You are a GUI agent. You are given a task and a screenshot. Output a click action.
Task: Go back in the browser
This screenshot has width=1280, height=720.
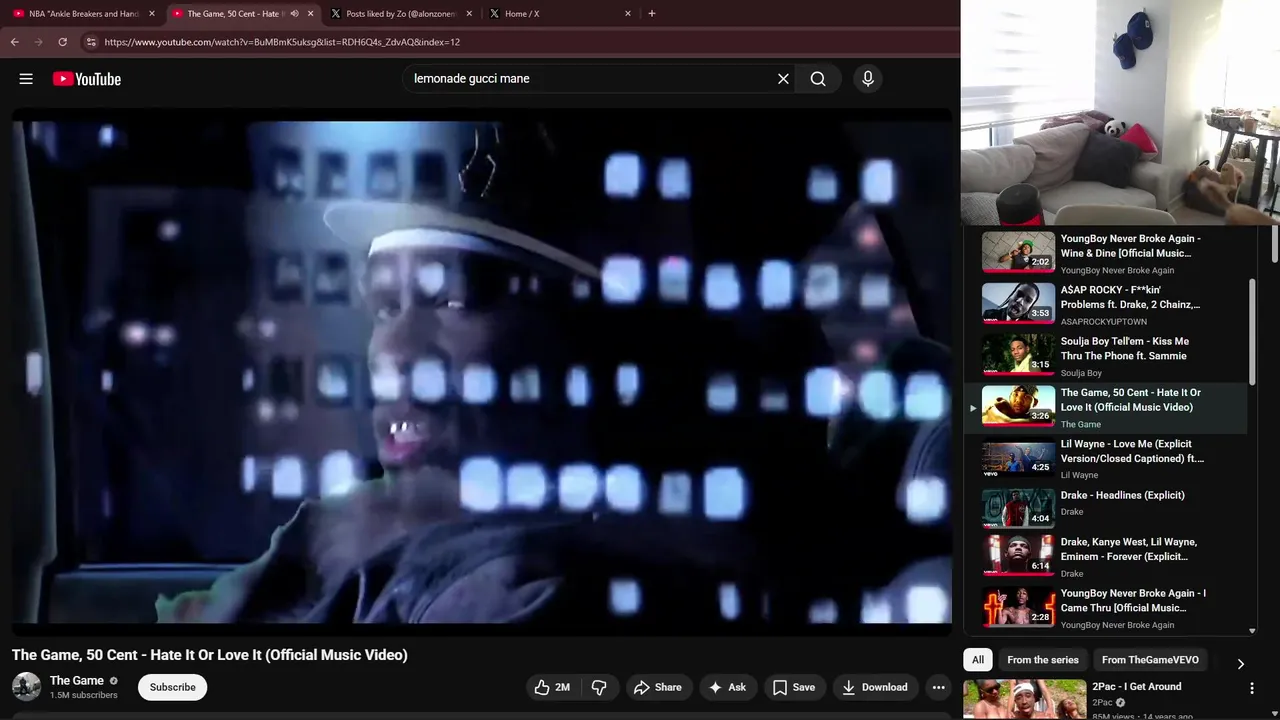(14, 42)
